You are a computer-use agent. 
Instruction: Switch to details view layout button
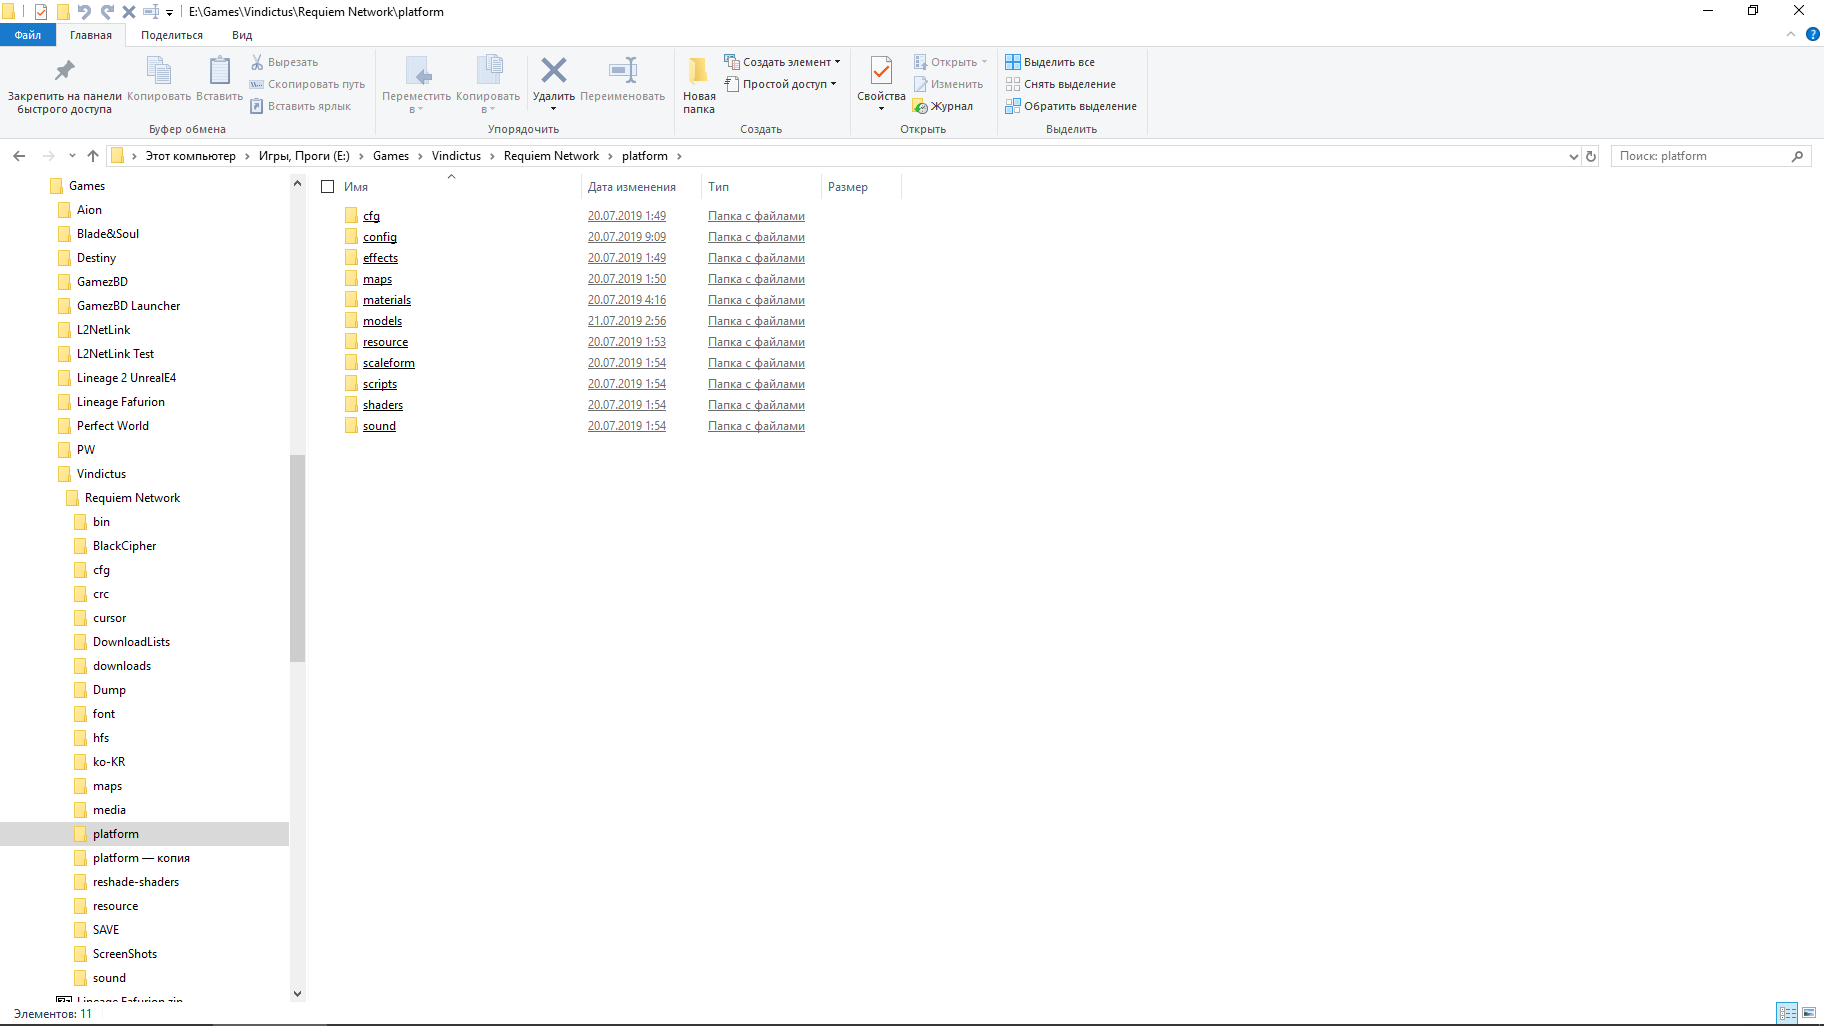point(1787,1013)
